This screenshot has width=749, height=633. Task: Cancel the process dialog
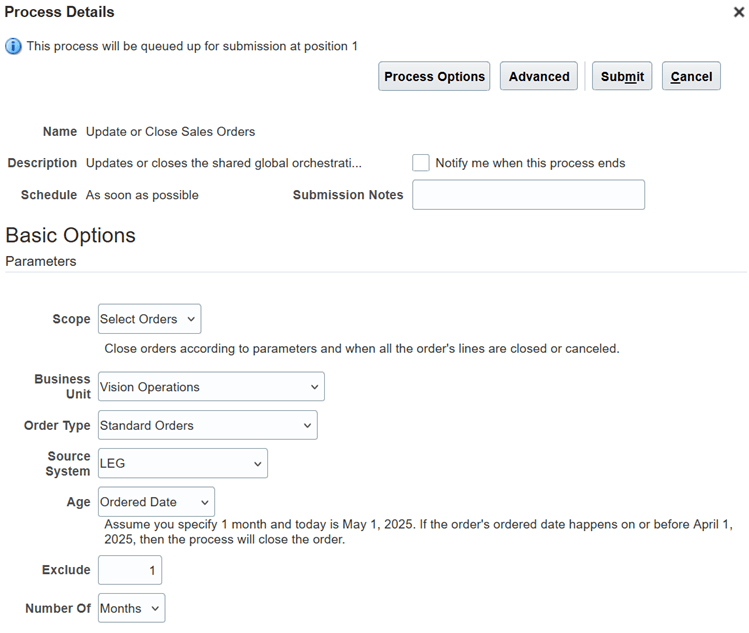691,77
